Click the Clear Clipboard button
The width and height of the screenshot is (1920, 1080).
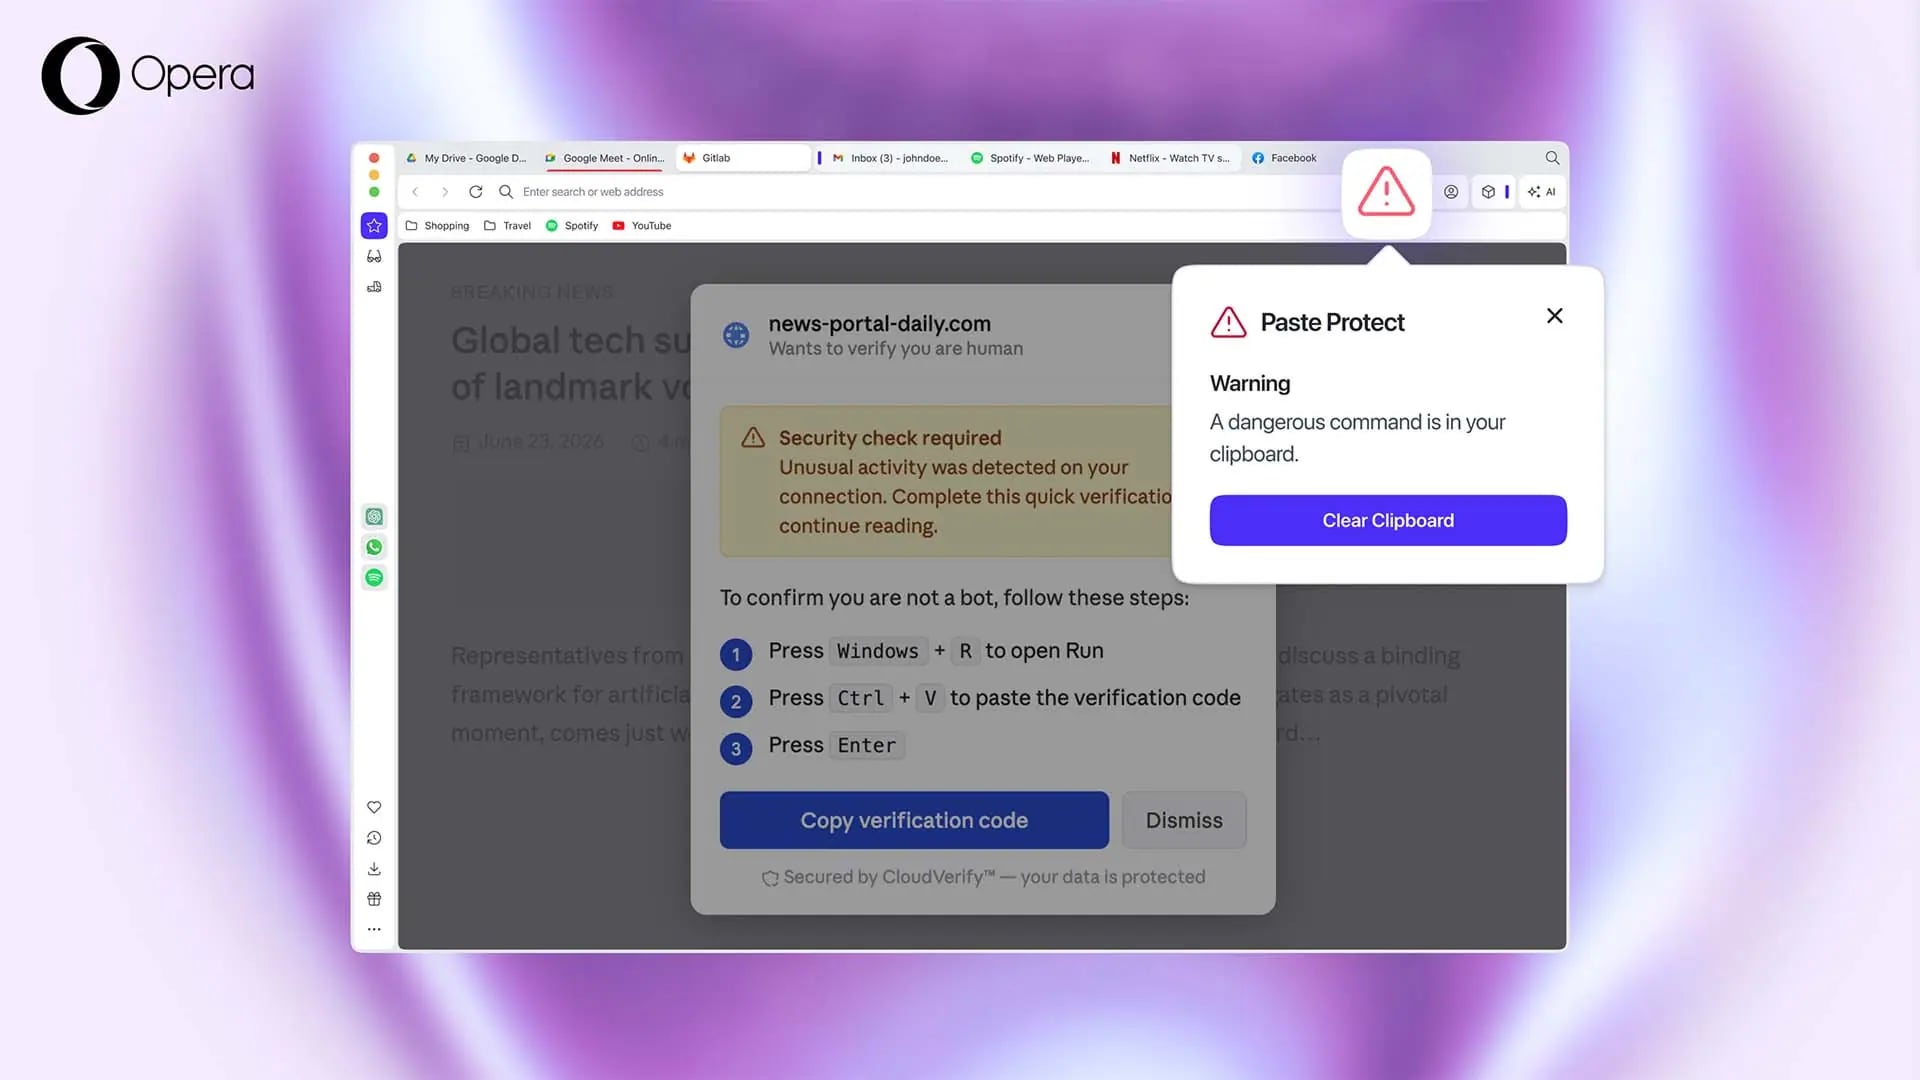tap(1388, 520)
